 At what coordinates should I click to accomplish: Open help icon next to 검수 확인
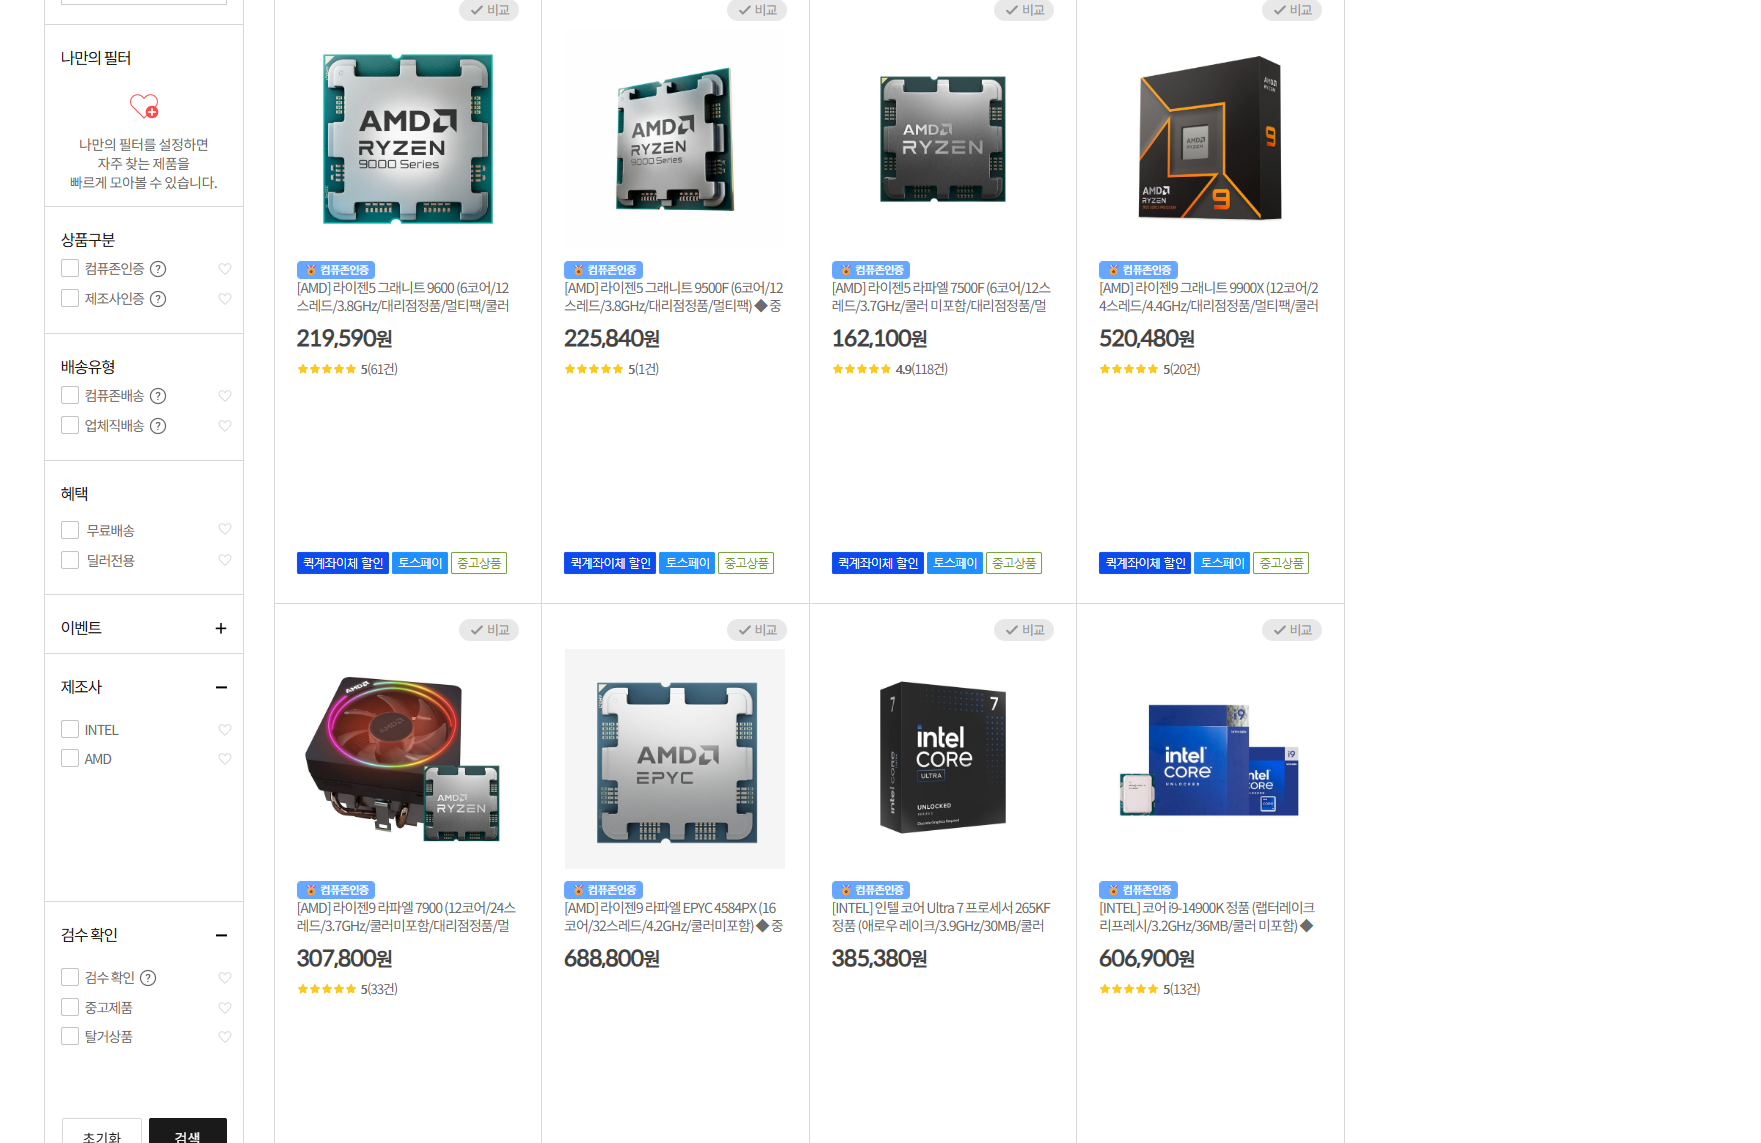click(x=148, y=978)
